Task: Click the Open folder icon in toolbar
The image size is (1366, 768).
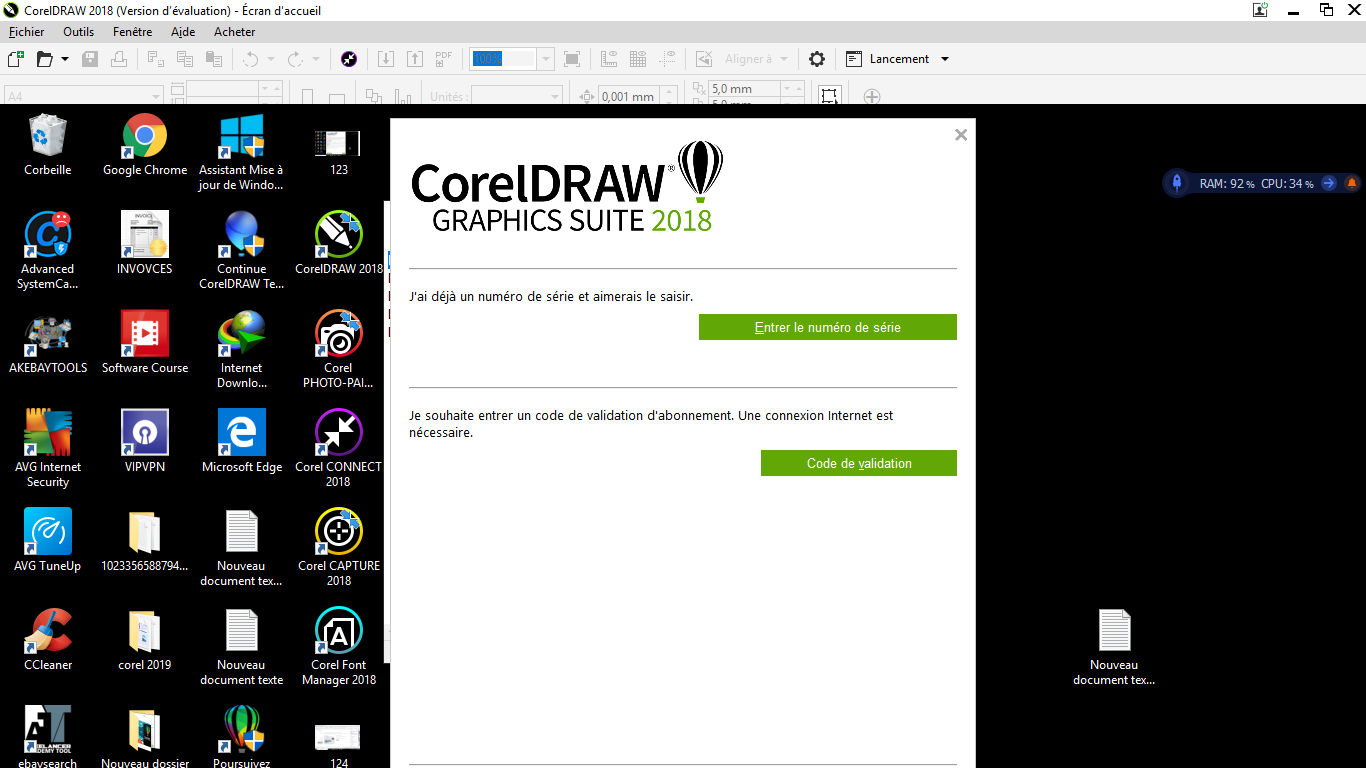Action: pos(45,59)
